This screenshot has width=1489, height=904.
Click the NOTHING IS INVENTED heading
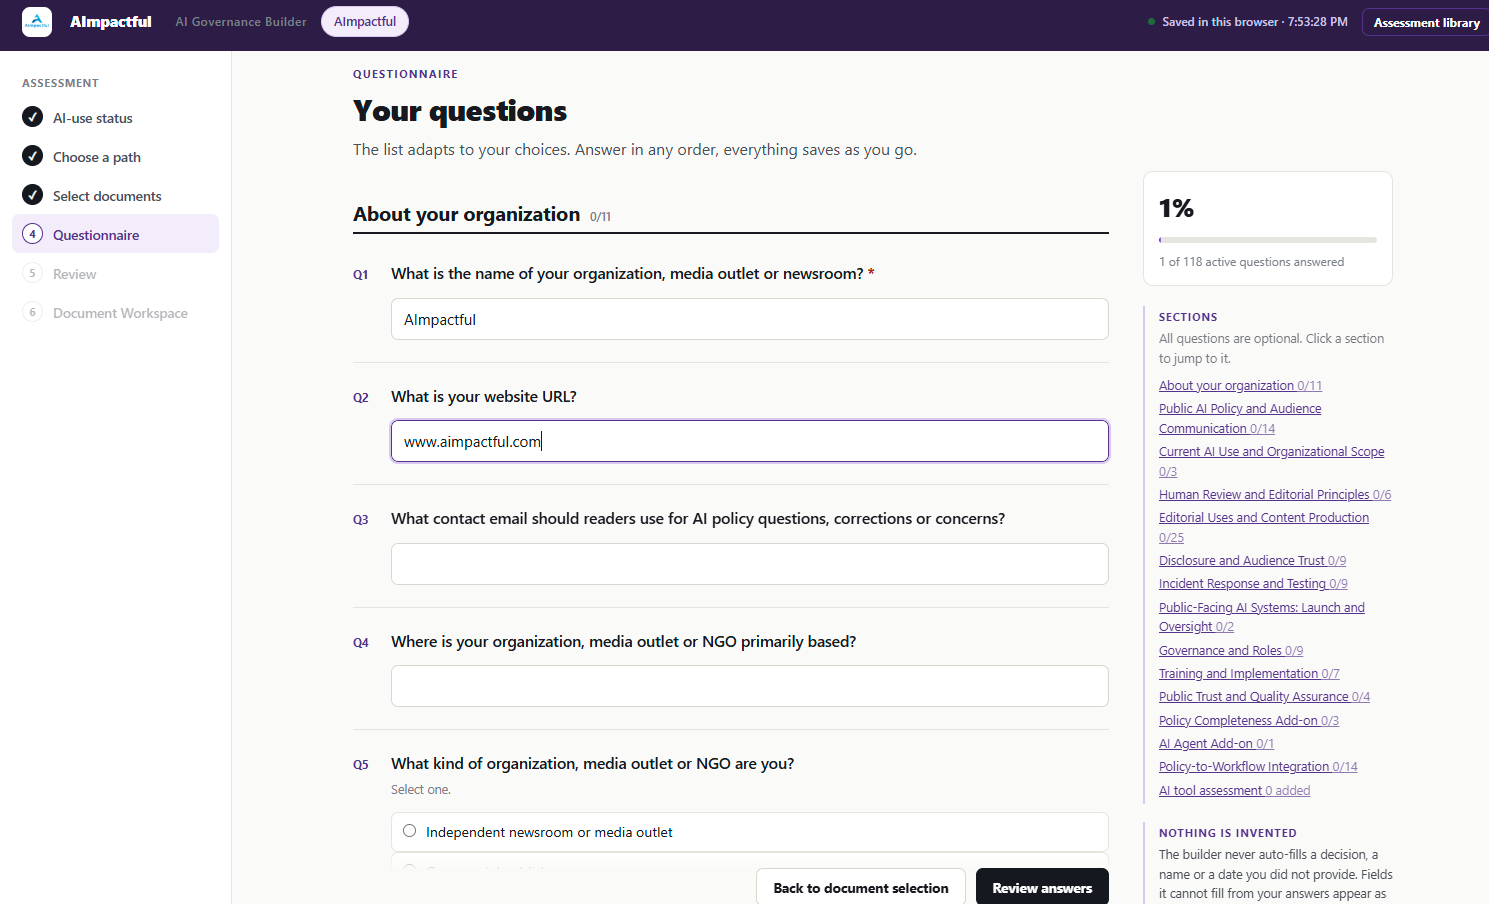(1228, 833)
